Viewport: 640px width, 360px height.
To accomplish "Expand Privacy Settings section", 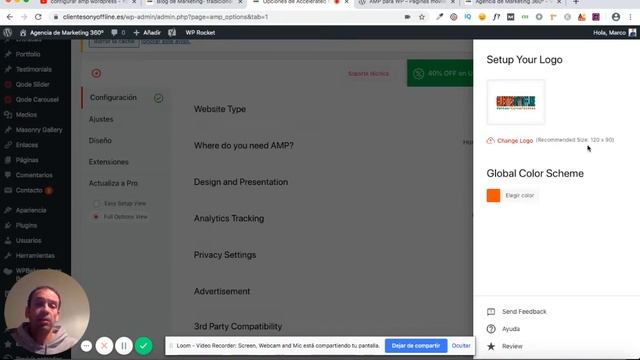I will coord(225,255).
